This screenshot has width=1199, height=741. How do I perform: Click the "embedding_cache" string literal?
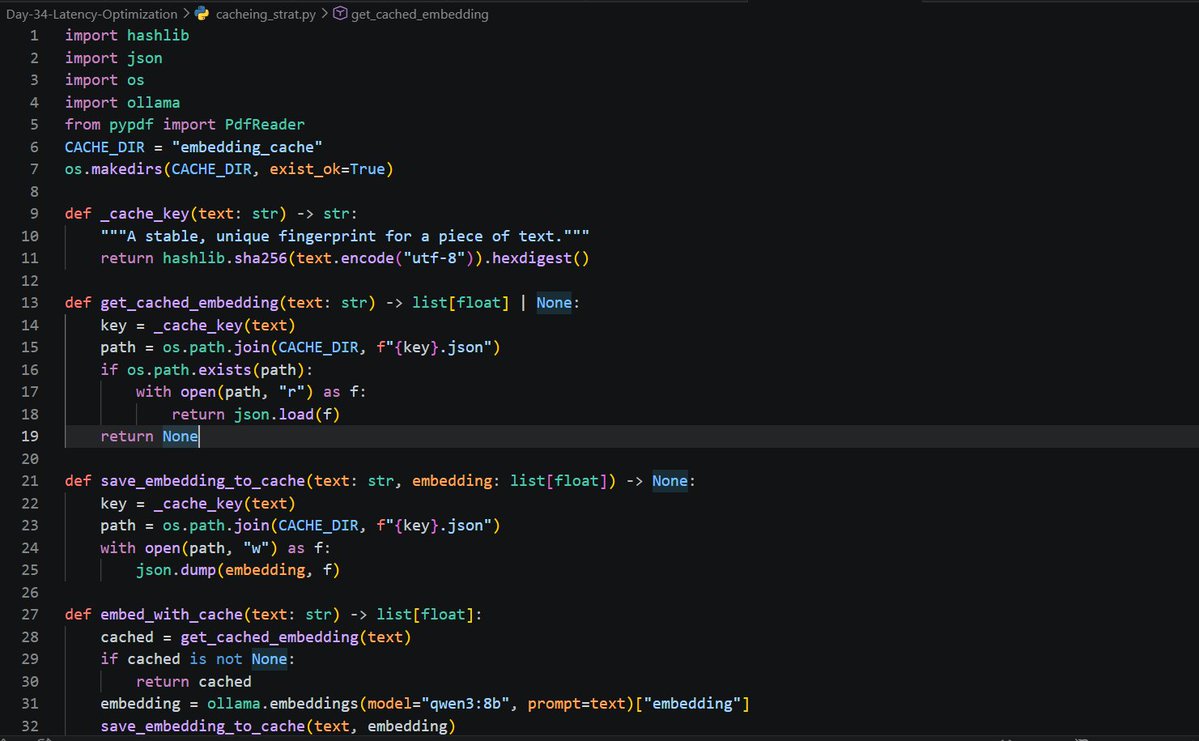[x=247, y=147]
